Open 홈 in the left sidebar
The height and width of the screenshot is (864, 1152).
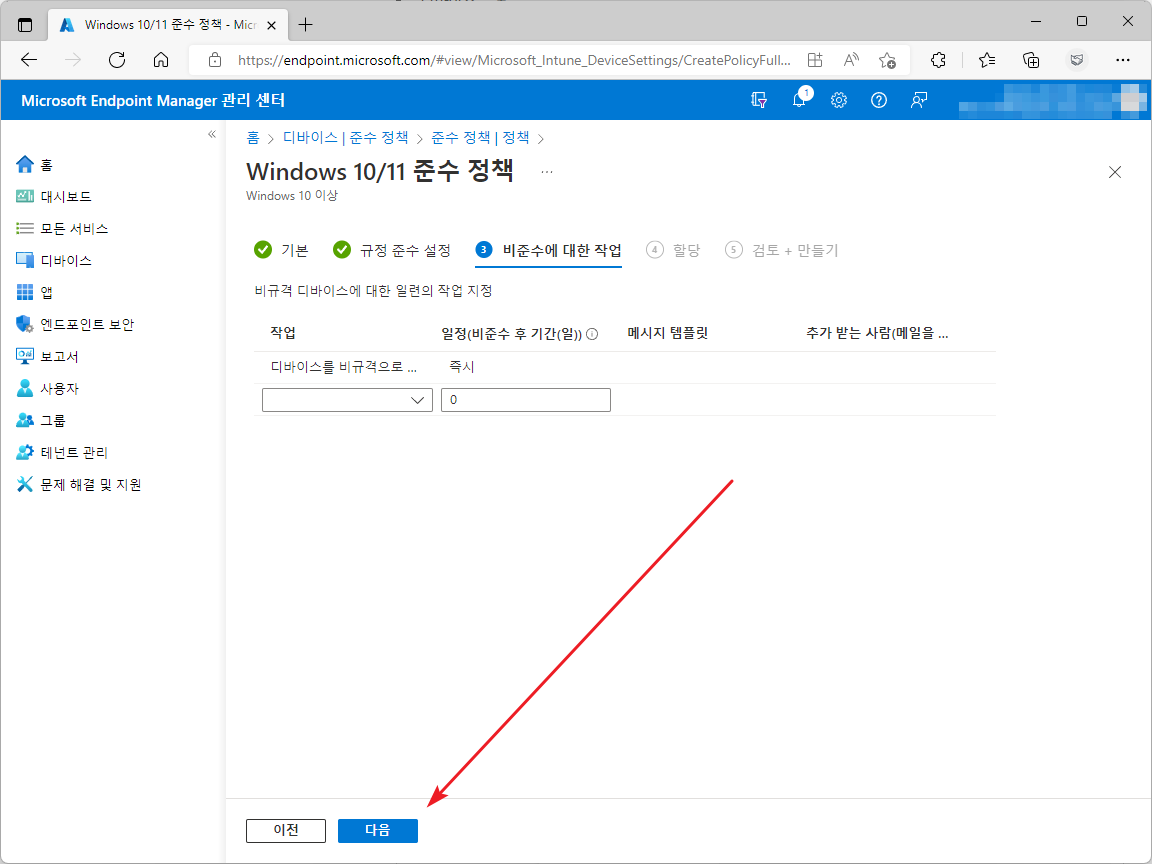pyautogui.click(x=35, y=165)
